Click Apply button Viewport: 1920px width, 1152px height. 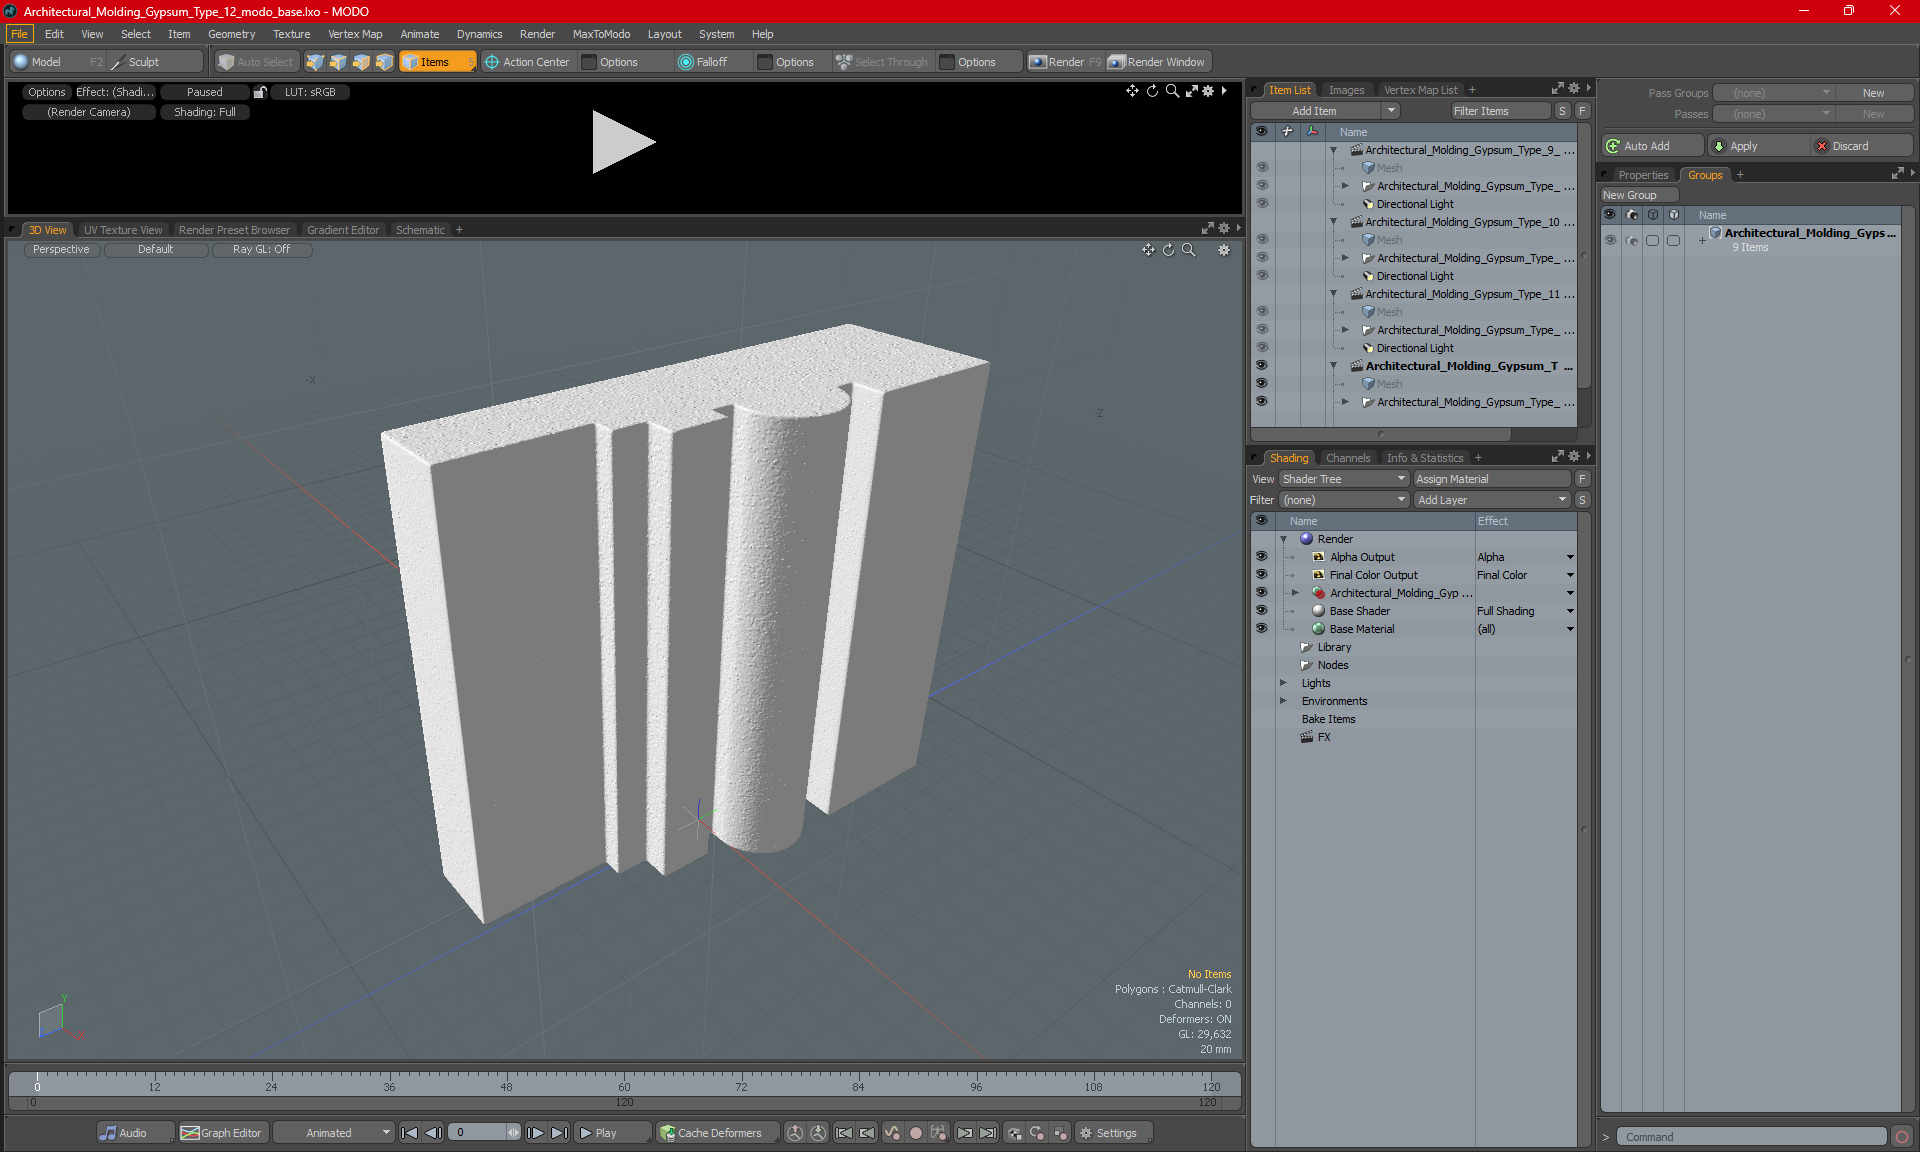tap(1758, 146)
